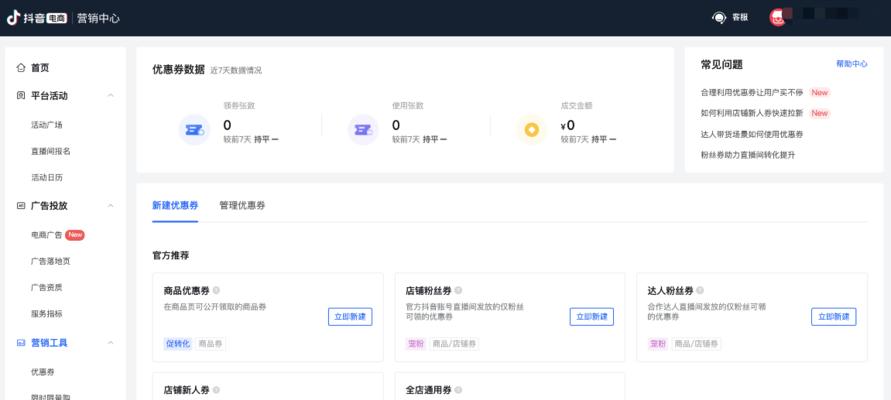This screenshot has width=891, height=400.
Task: Click 立即新建 for 商品优惠券
Action: click(x=350, y=316)
